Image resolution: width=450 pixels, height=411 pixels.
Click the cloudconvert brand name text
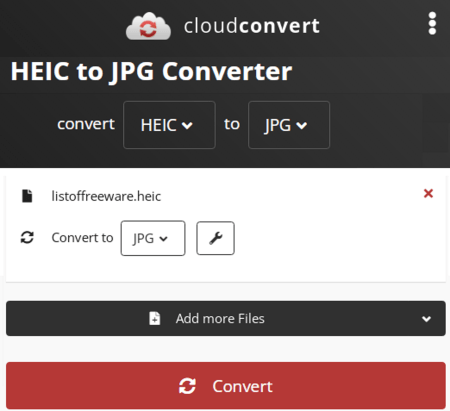point(252,26)
